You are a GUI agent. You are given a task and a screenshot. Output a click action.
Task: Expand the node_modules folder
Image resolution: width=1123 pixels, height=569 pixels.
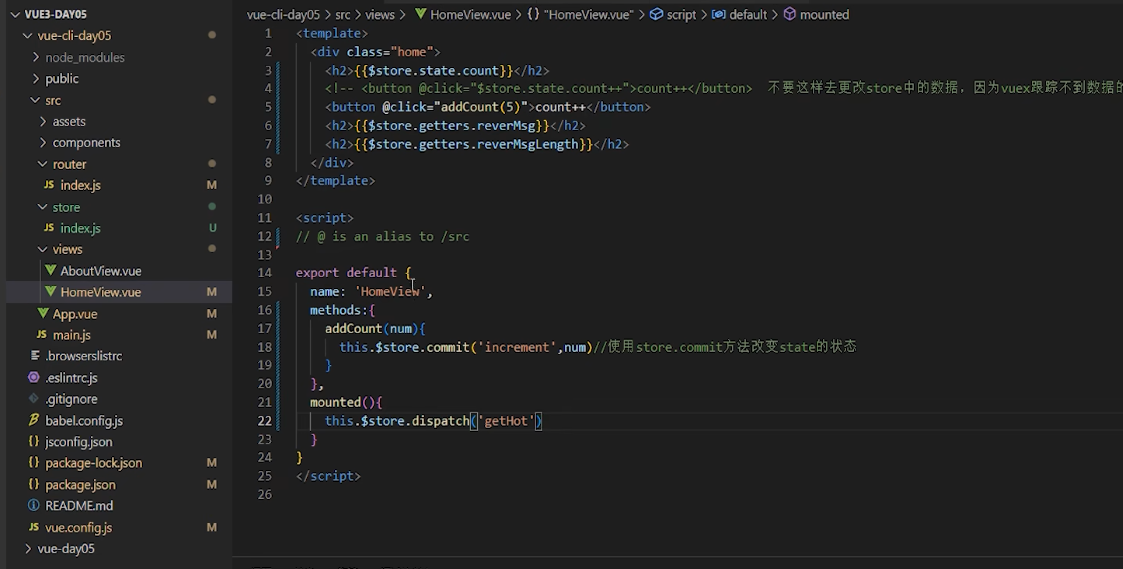35,57
